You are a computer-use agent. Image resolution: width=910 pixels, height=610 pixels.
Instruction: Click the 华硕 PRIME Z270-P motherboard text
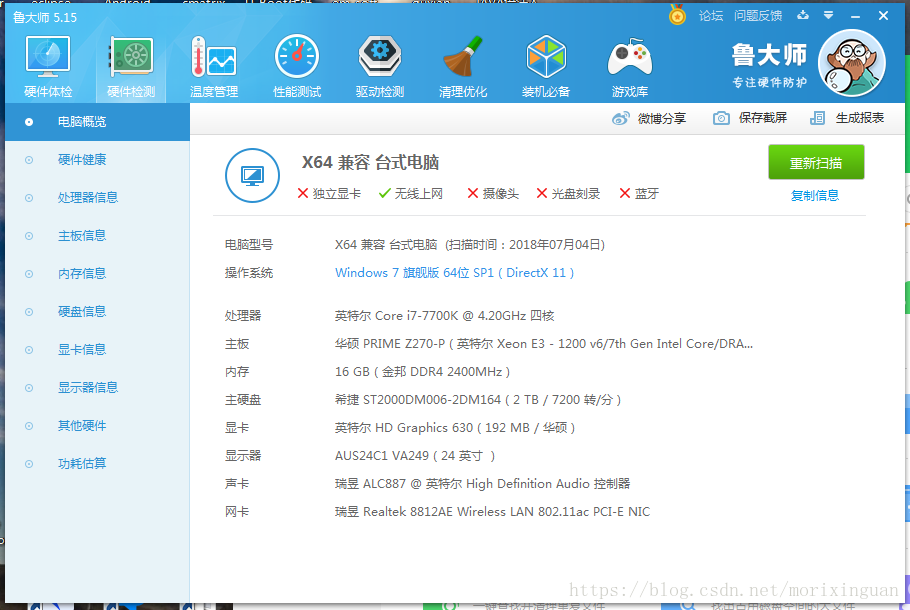pyautogui.click(x=544, y=344)
